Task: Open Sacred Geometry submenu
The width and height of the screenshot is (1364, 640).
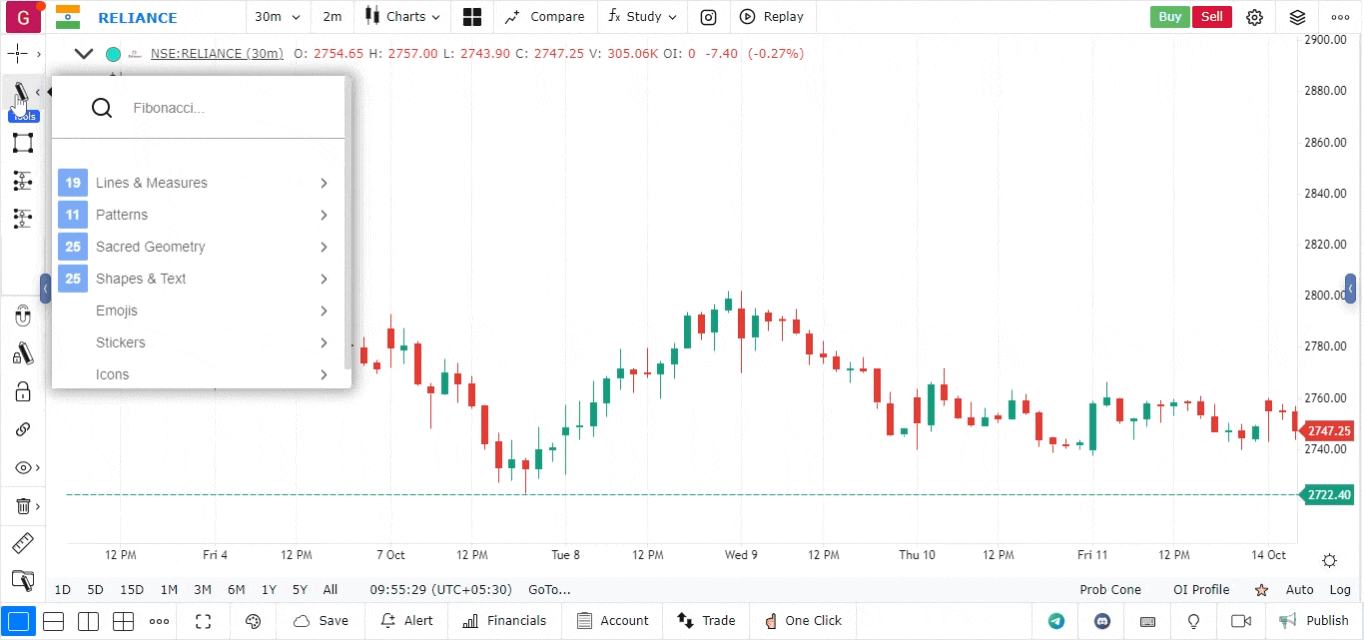Action: 195,247
